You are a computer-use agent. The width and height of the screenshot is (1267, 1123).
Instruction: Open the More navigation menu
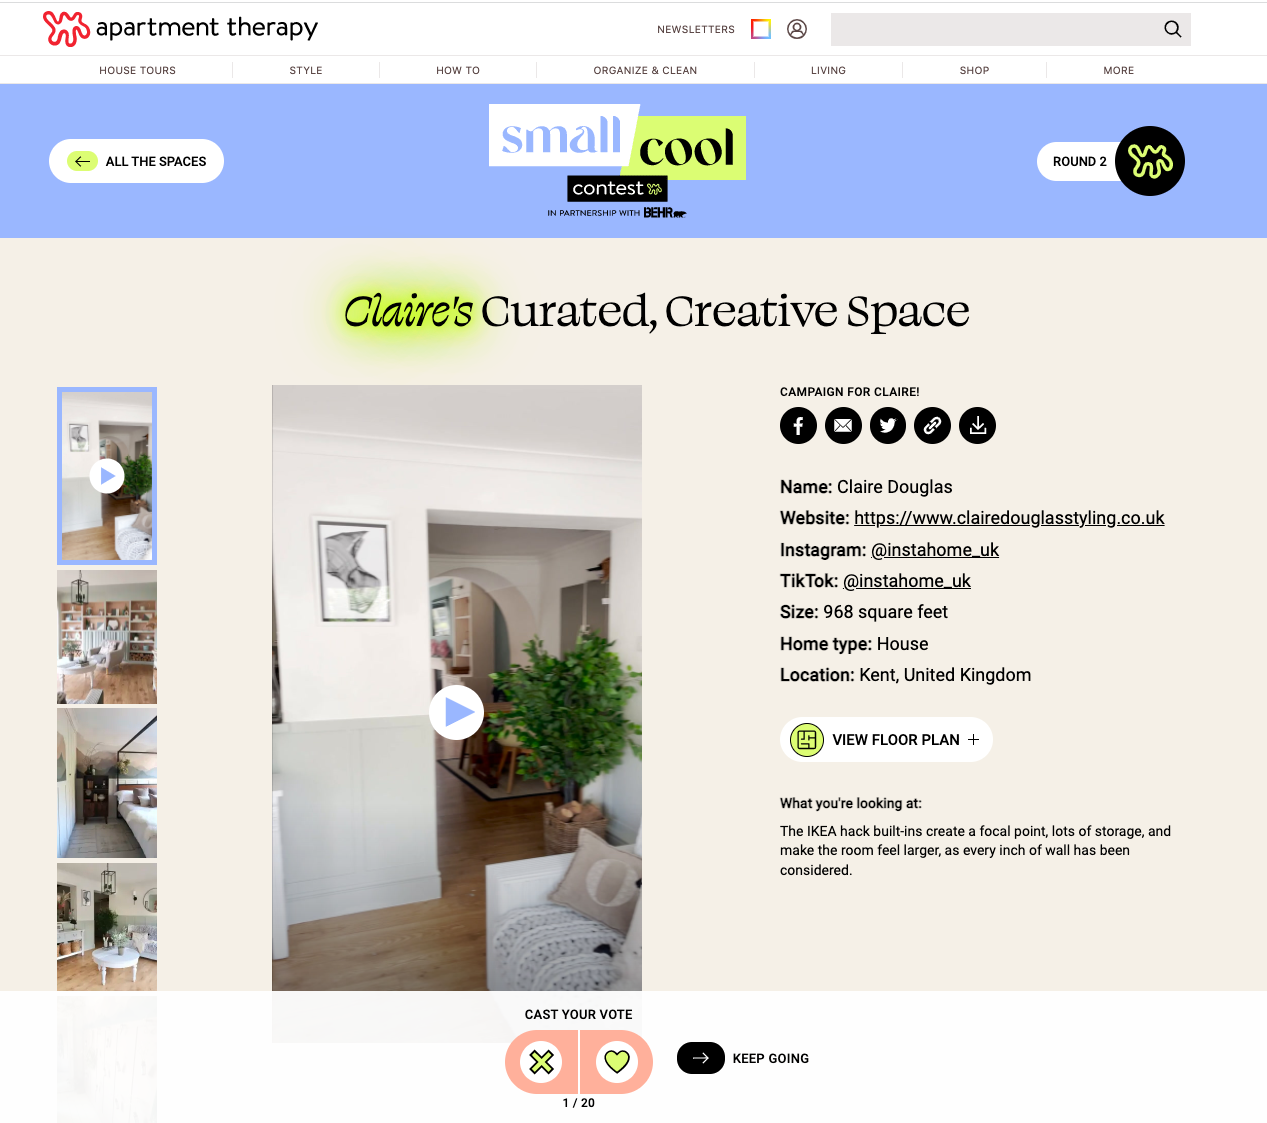[1118, 70]
